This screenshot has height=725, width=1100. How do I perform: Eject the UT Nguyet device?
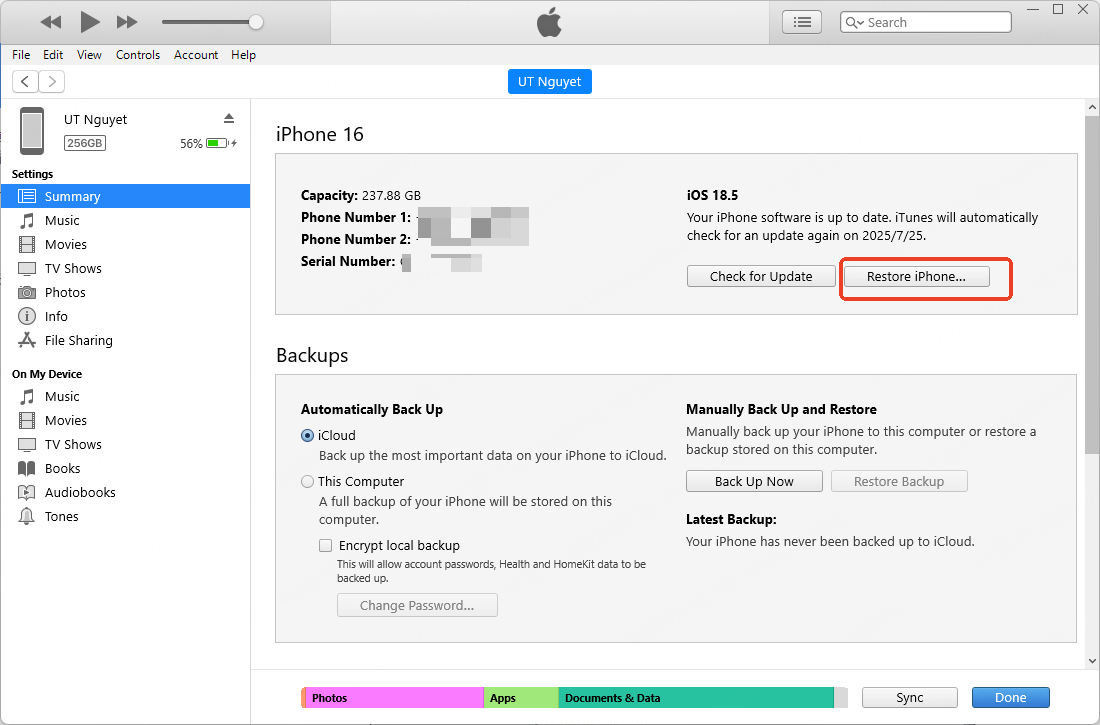click(229, 118)
